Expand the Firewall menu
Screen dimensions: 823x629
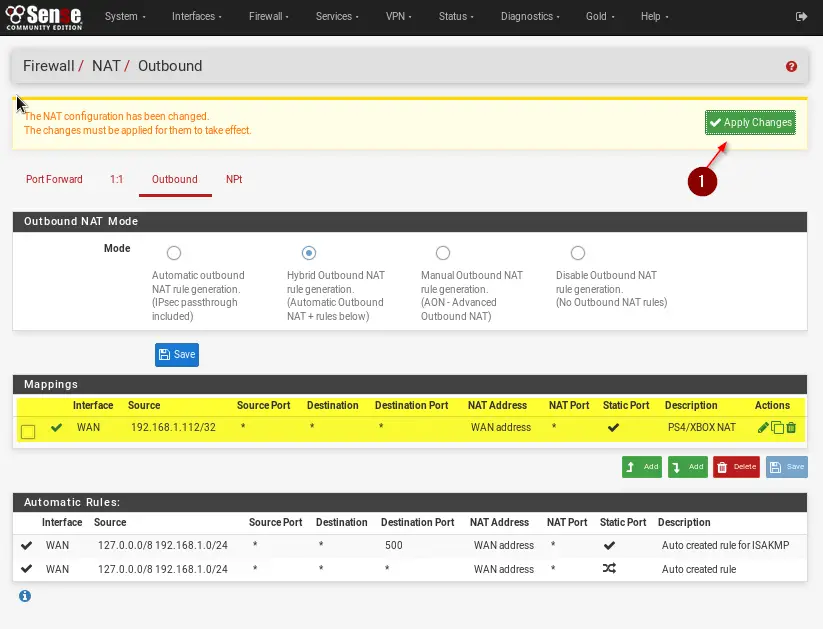click(x=270, y=17)
